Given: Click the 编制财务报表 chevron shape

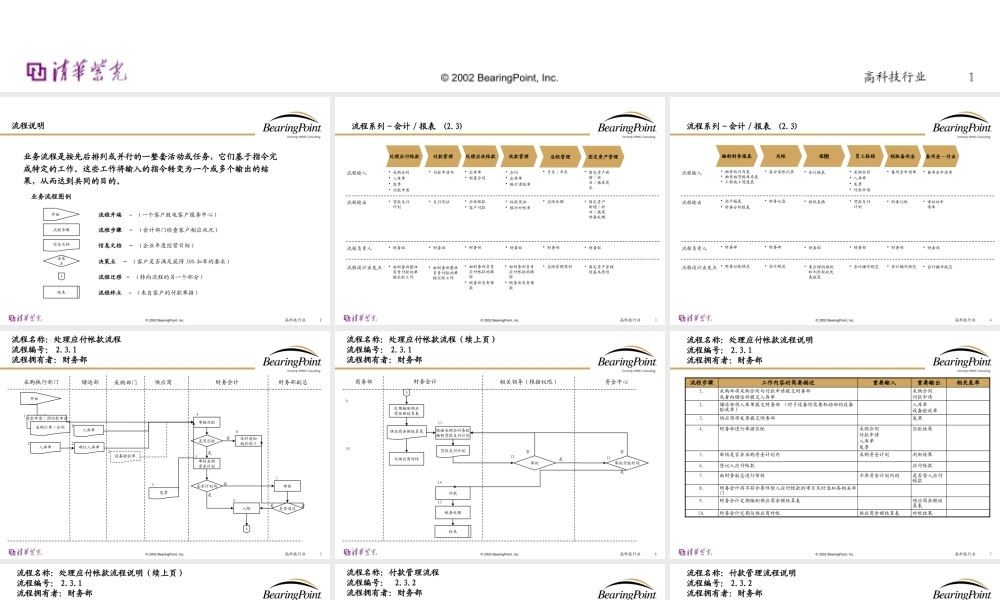Looking at the screenshot, I should pyautogui.click(x=737, y=156).
